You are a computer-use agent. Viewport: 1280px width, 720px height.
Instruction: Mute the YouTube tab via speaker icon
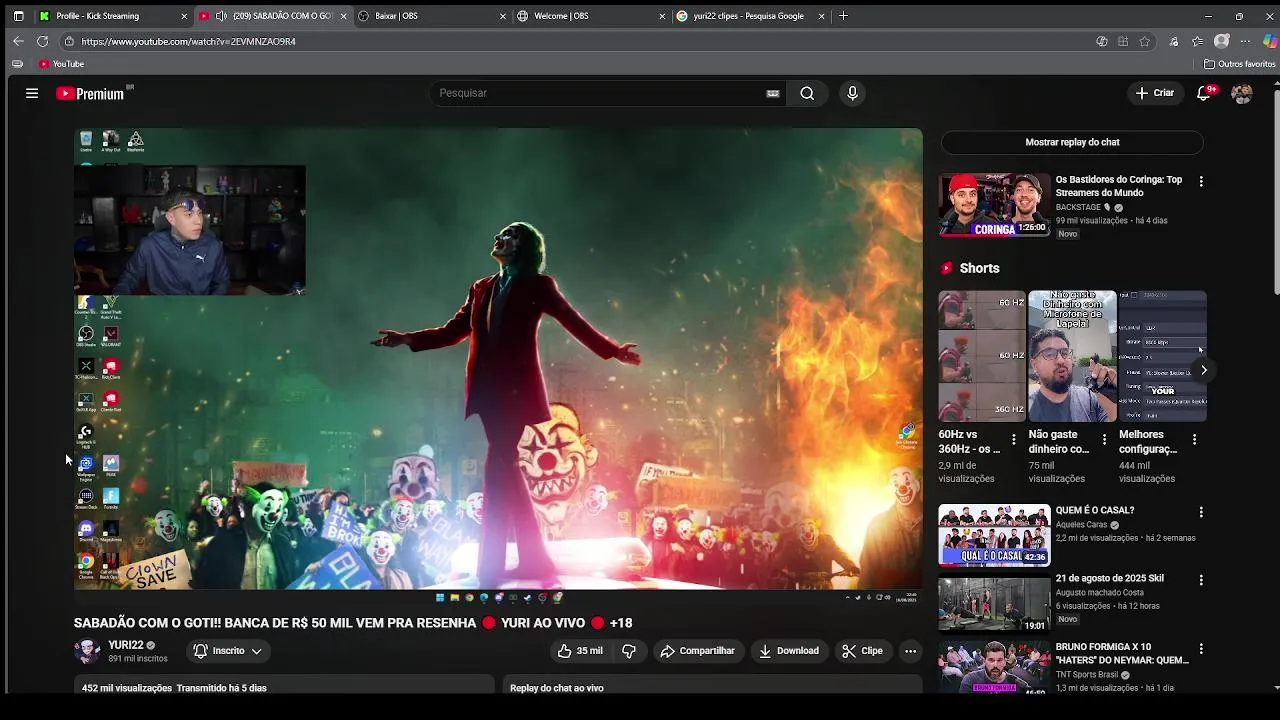pyautogui.click(x=221, y=16)
